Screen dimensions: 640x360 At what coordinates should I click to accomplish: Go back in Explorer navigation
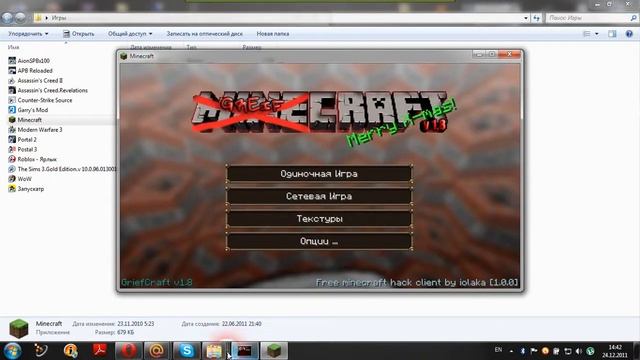[x=7, y=18]
